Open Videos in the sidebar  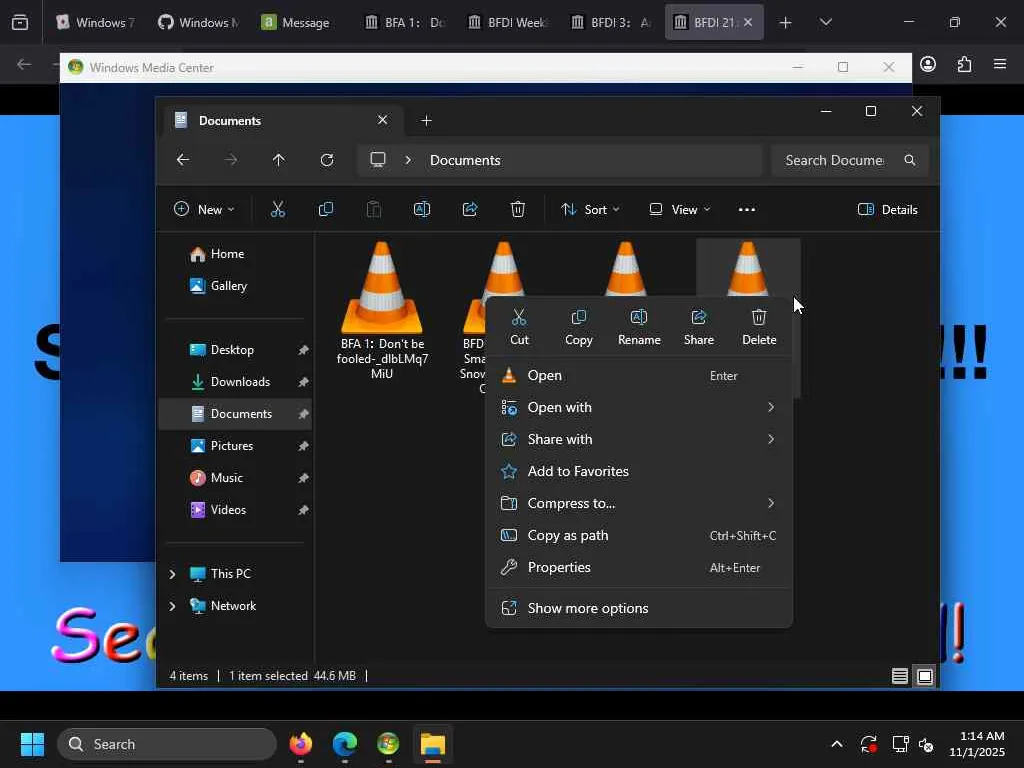click(235, 510)
